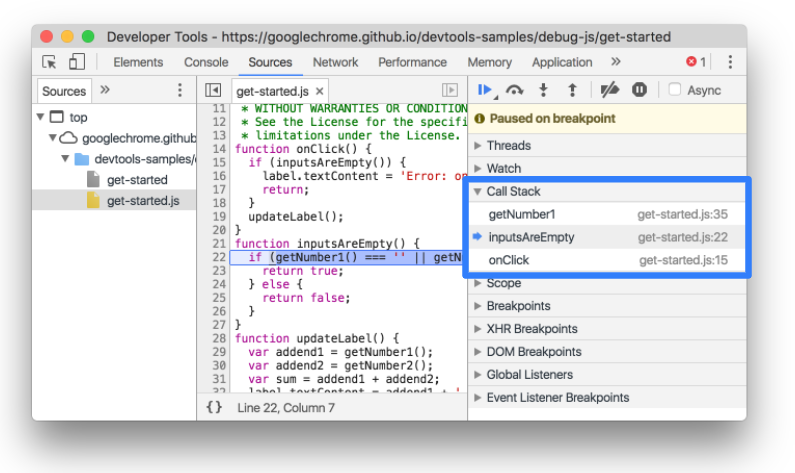Expand the Global Listeners section

(x=606, y=374)
